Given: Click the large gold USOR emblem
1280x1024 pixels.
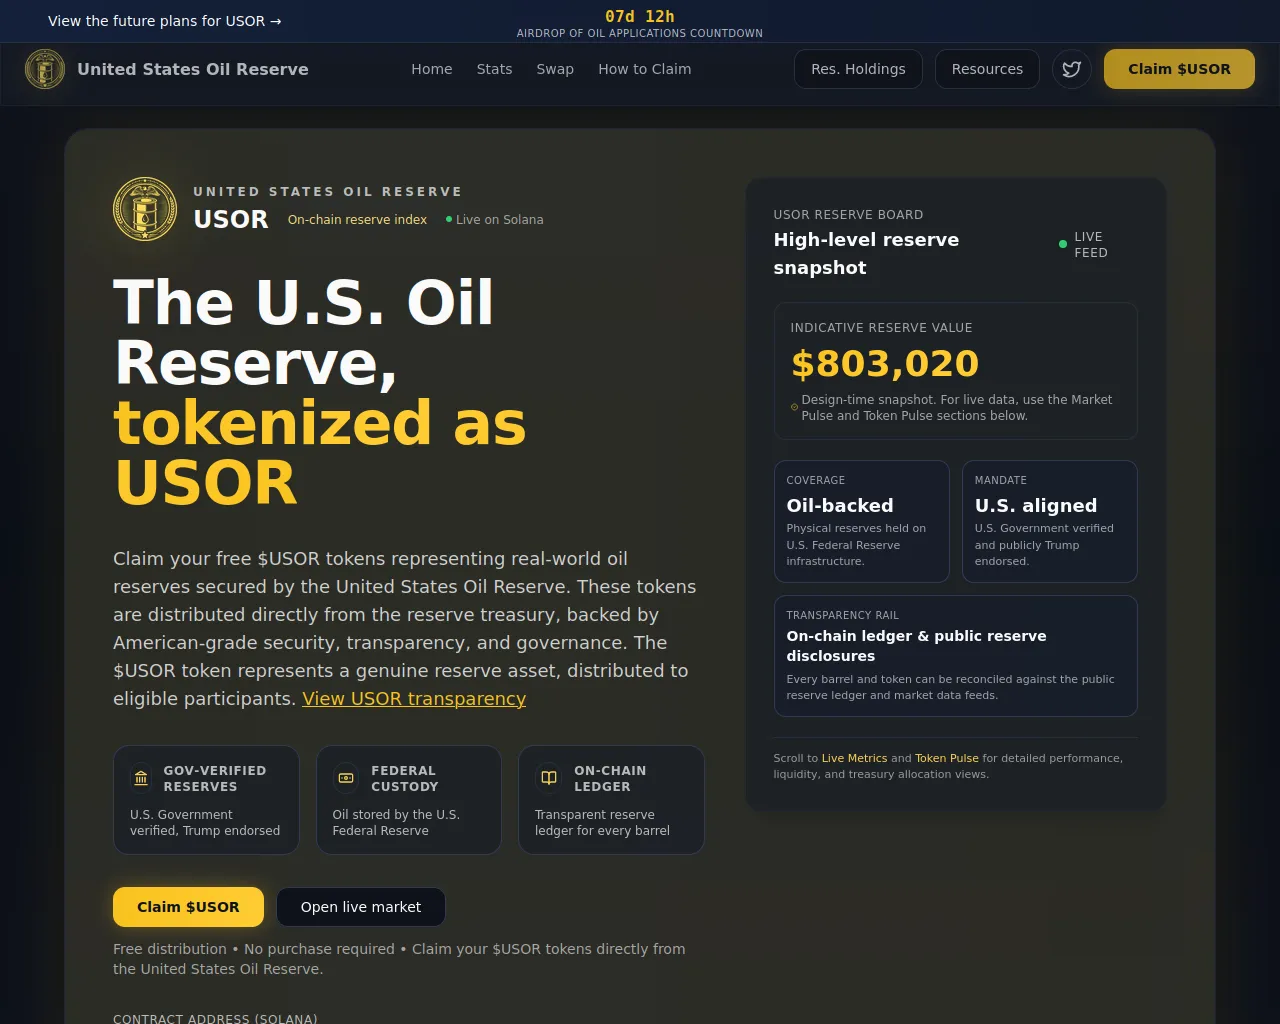Looking at the screenshot, I should [x=145, y=209].
